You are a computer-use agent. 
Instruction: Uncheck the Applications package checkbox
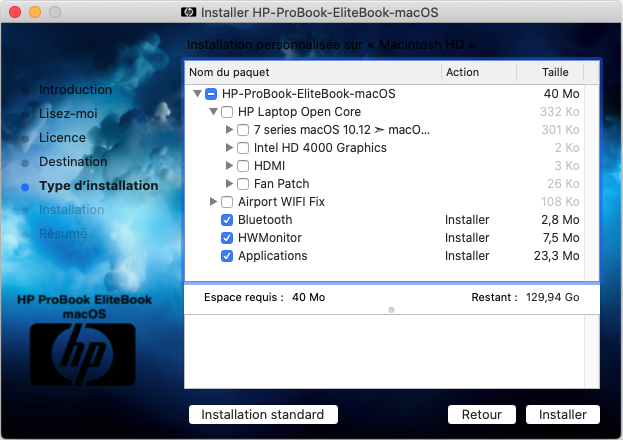[227, 256]
